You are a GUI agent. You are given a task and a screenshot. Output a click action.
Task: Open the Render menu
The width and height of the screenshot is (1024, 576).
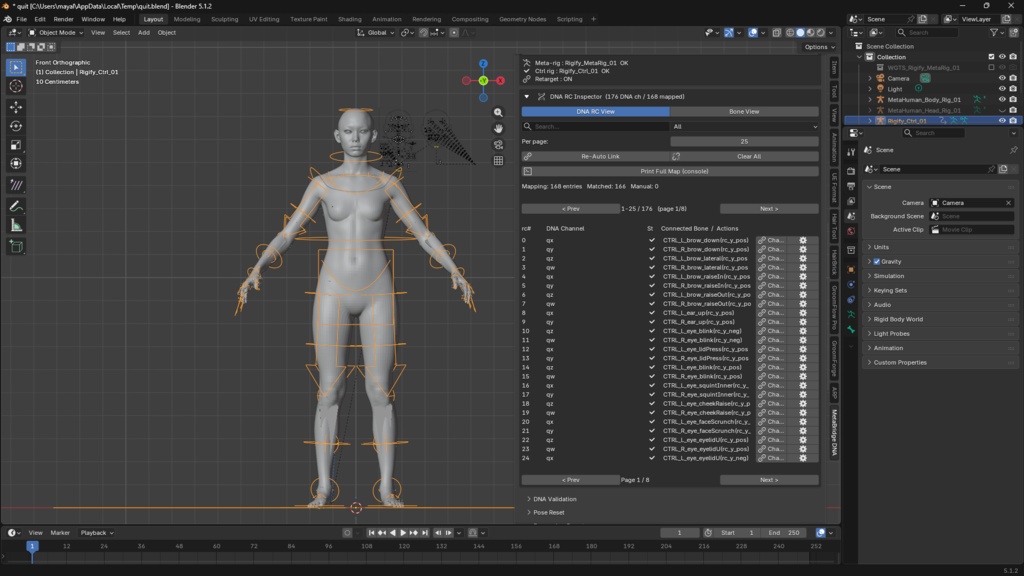click(63, 19)
